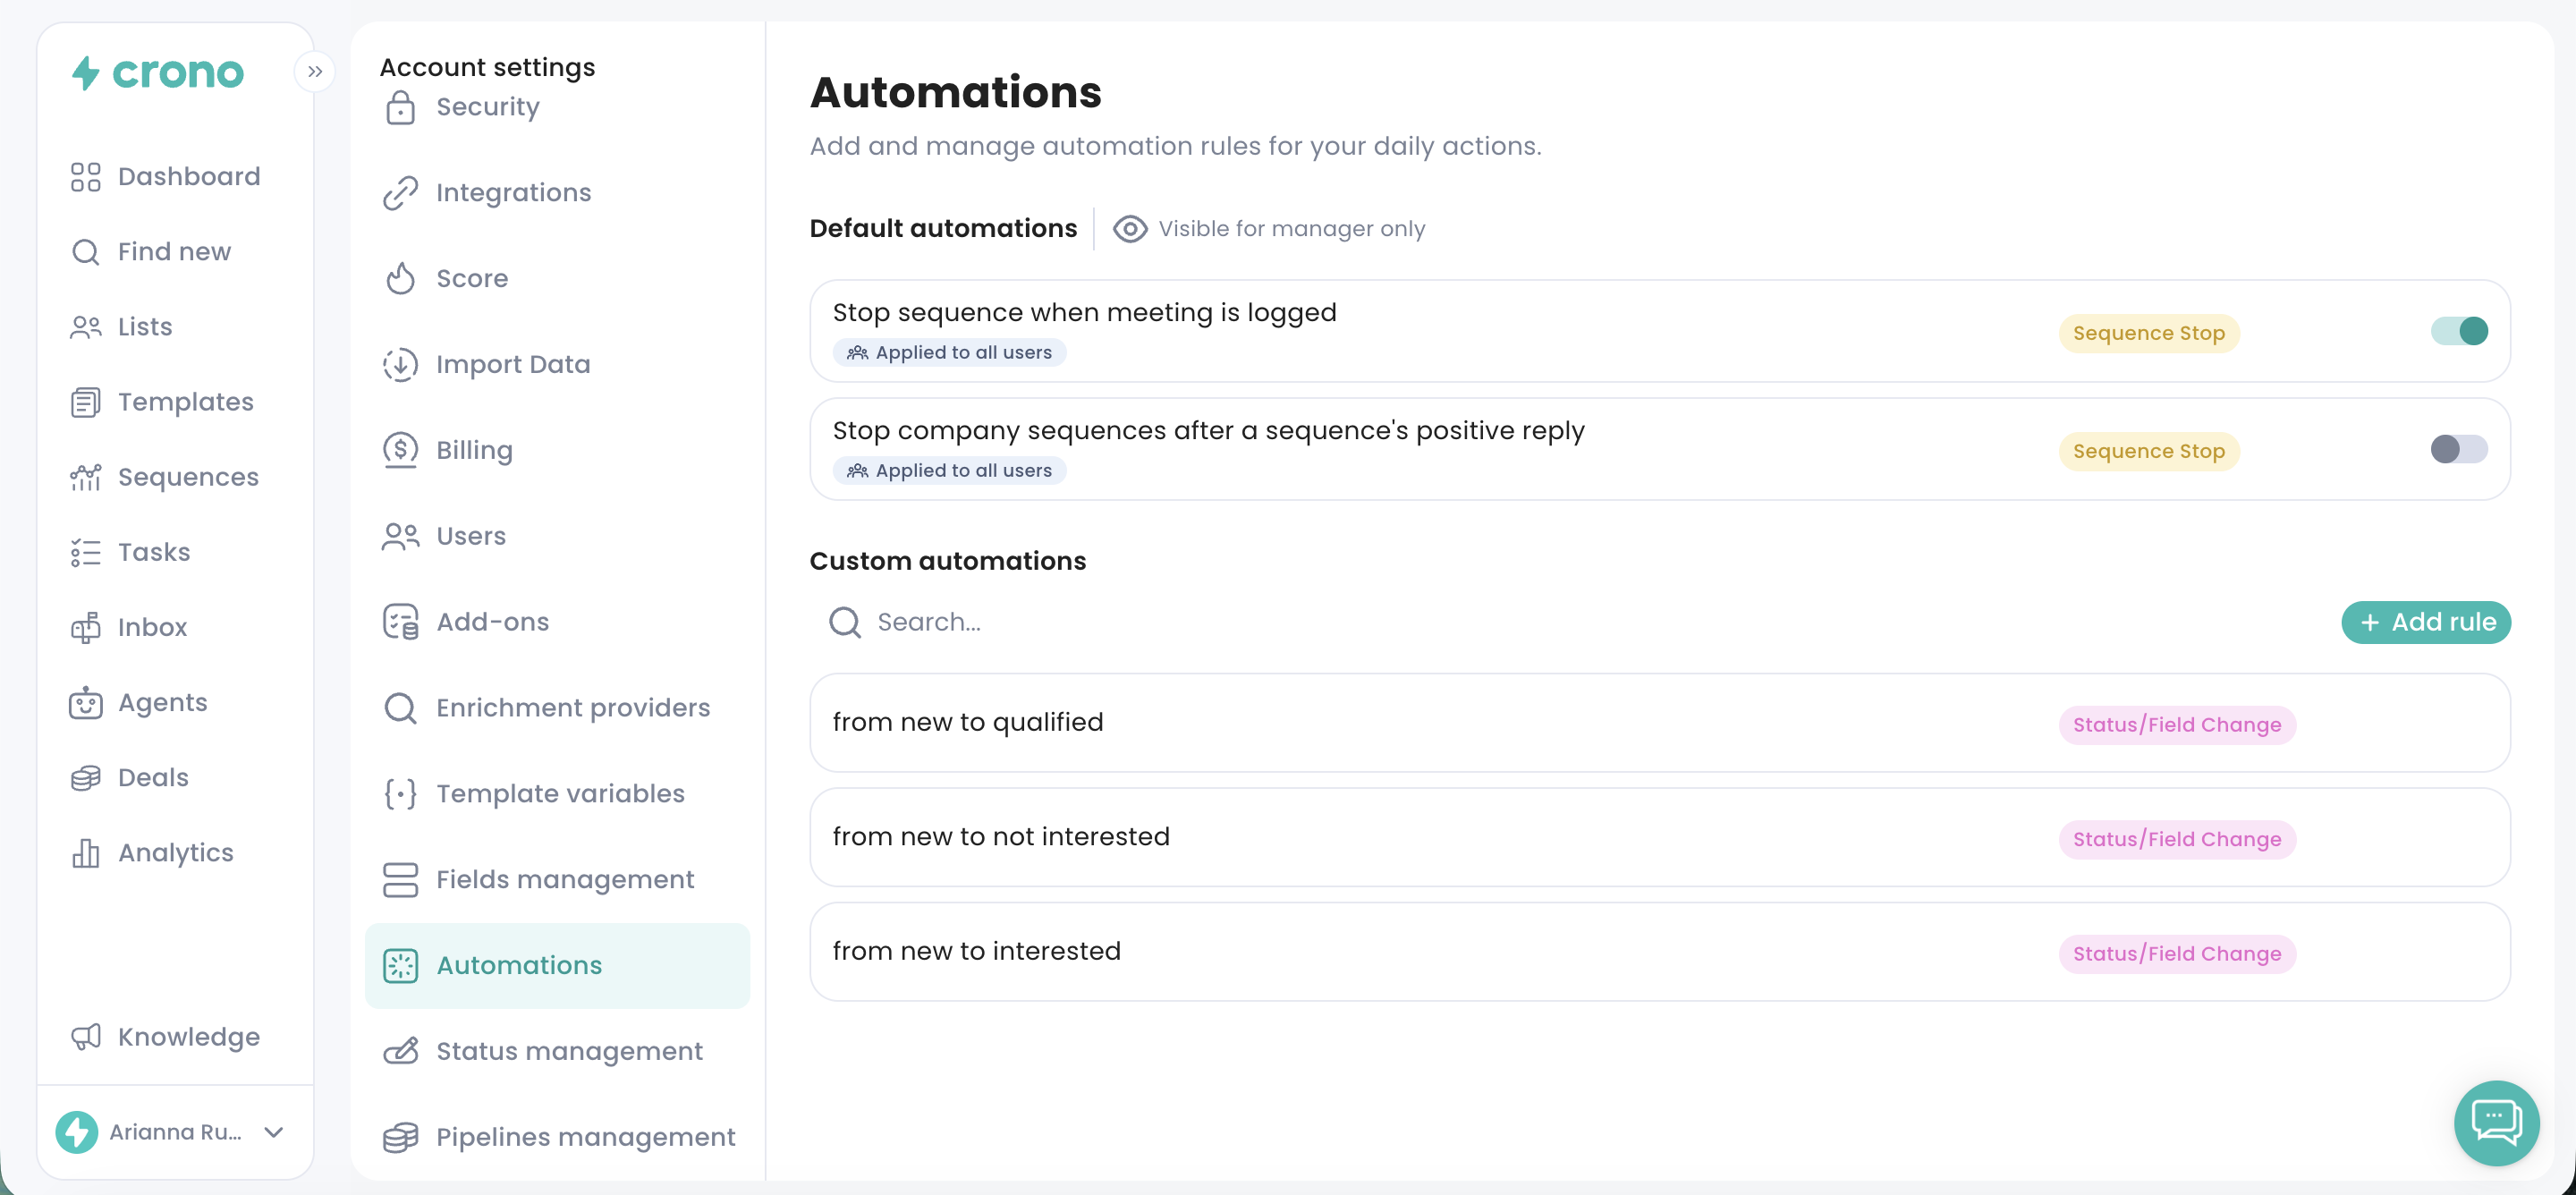The width and height of the screenshot is (2576, 1195).
Task: Click 'Applied to all users' badge under positive reply rule
Action: (949, 471)
